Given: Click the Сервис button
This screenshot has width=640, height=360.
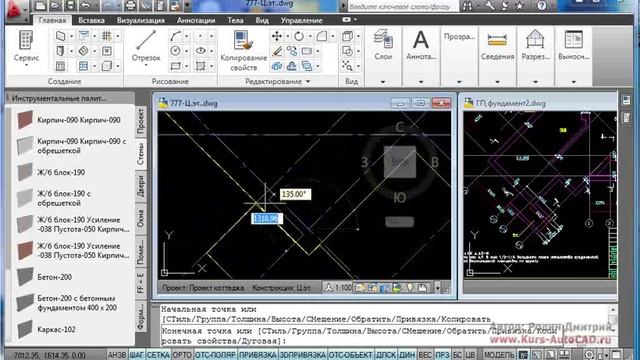Looking at the screenshot, I should point(26,47).
